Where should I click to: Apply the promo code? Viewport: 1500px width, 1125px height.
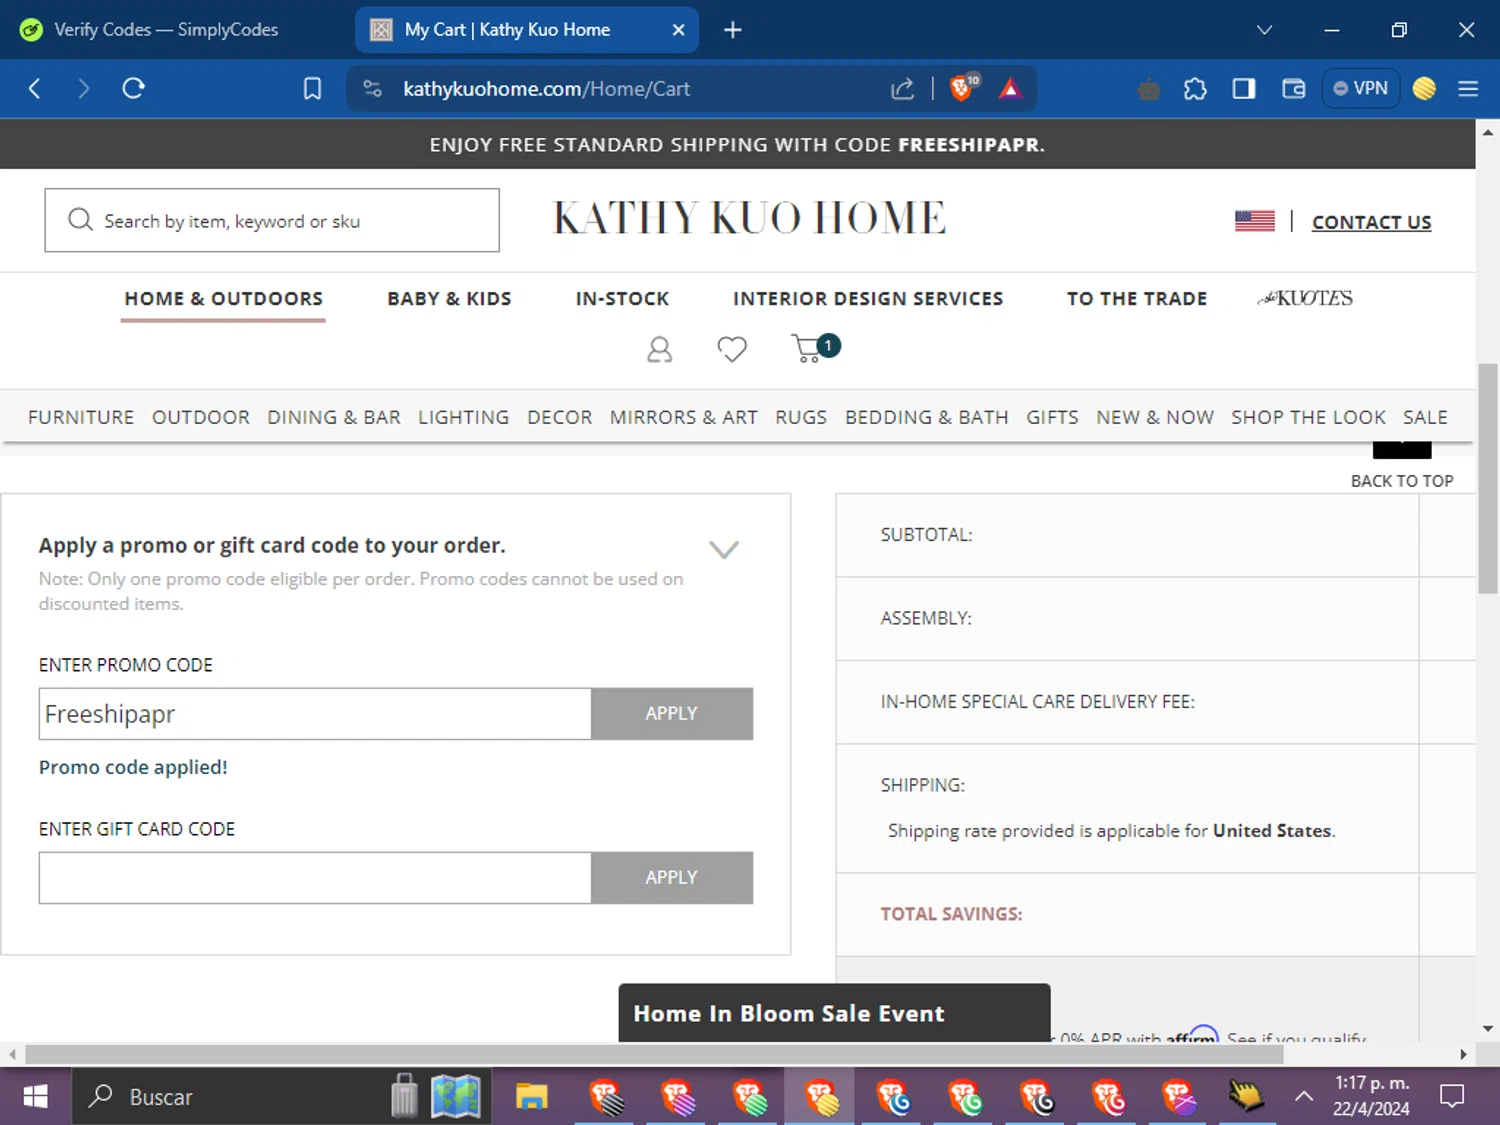pos(671,714)
